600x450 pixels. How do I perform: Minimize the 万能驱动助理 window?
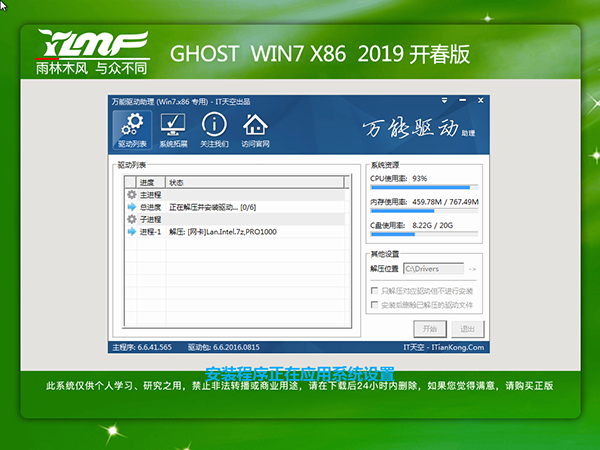click(463, 101)
